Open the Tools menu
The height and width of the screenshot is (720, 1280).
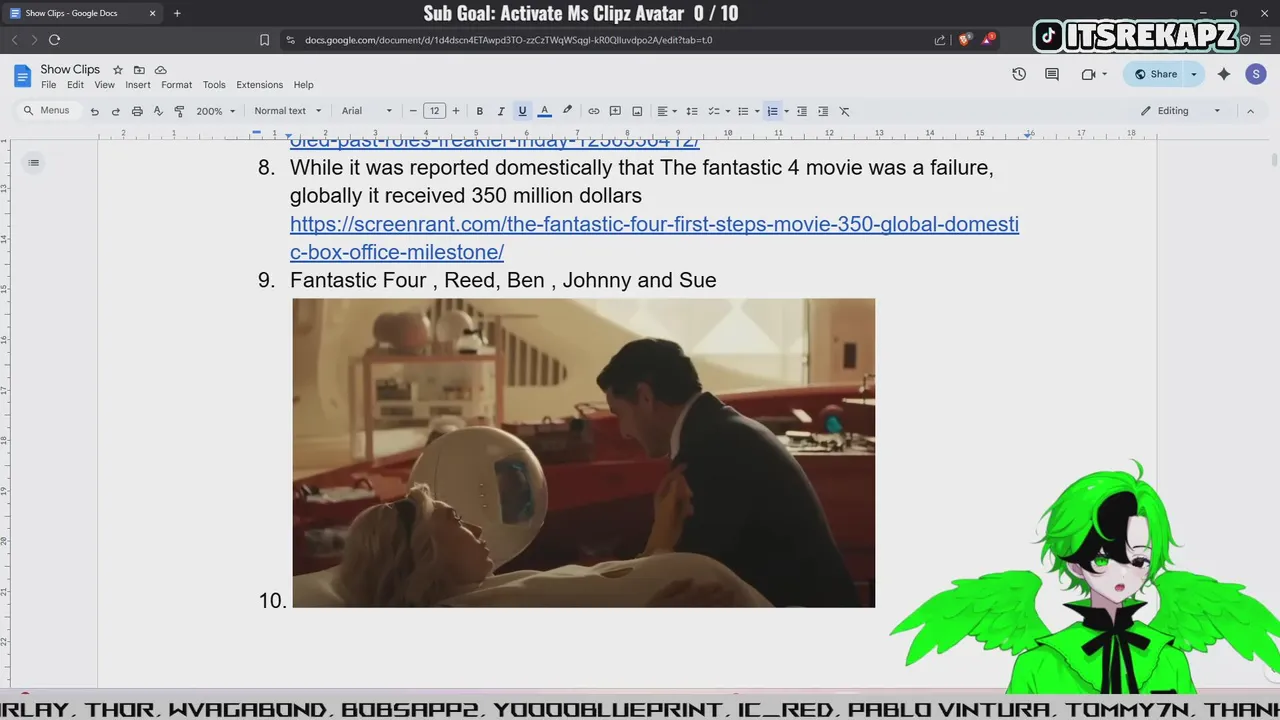point(214,85)
